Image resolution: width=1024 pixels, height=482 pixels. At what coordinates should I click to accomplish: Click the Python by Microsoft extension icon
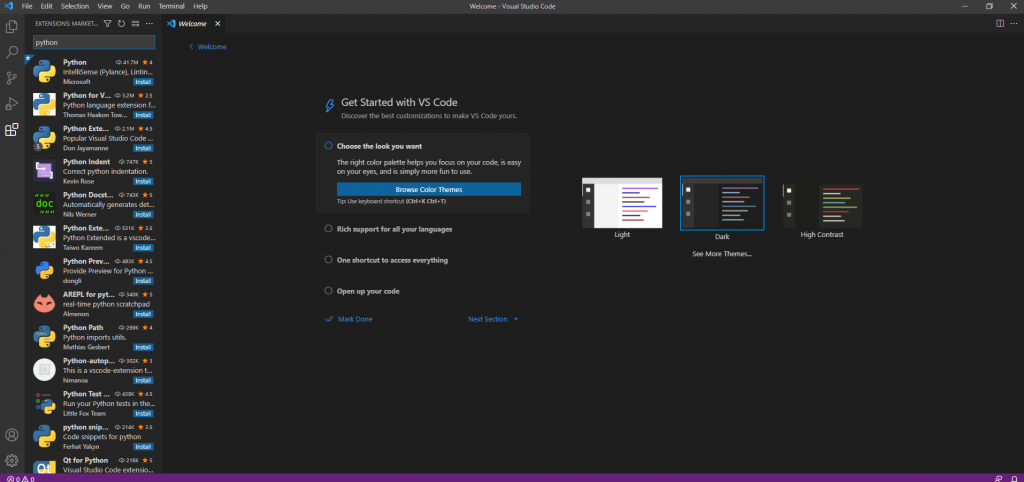point(44,71)
